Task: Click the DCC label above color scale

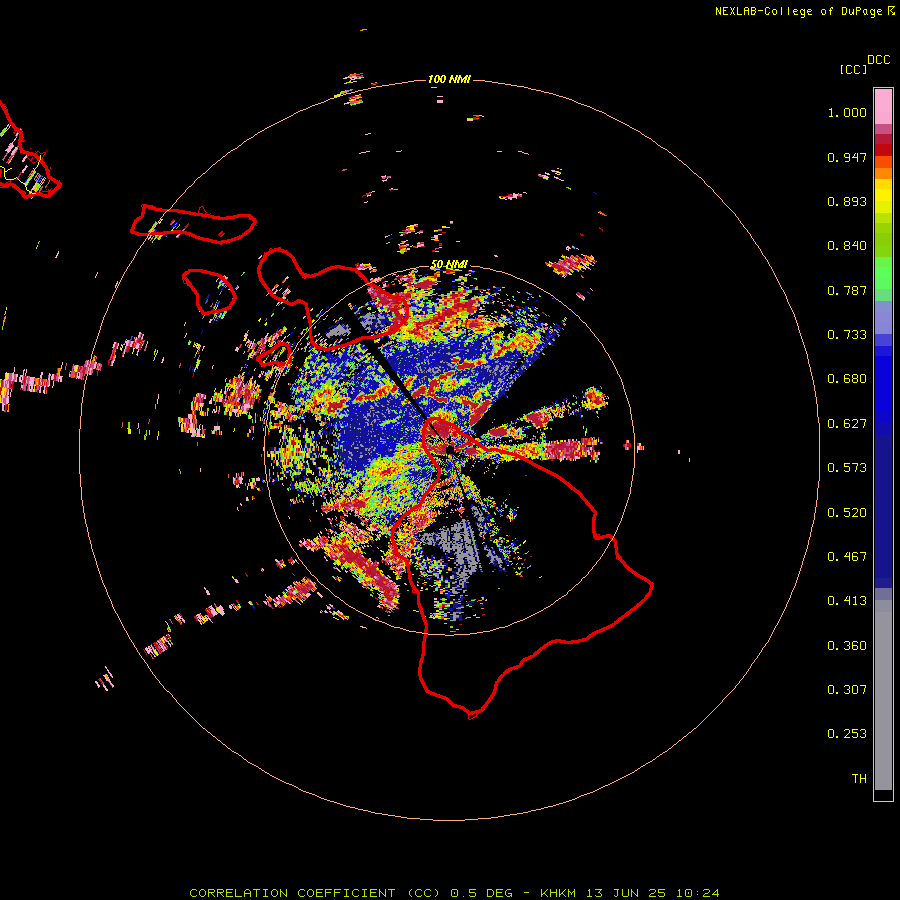Action: click(879, 60)
